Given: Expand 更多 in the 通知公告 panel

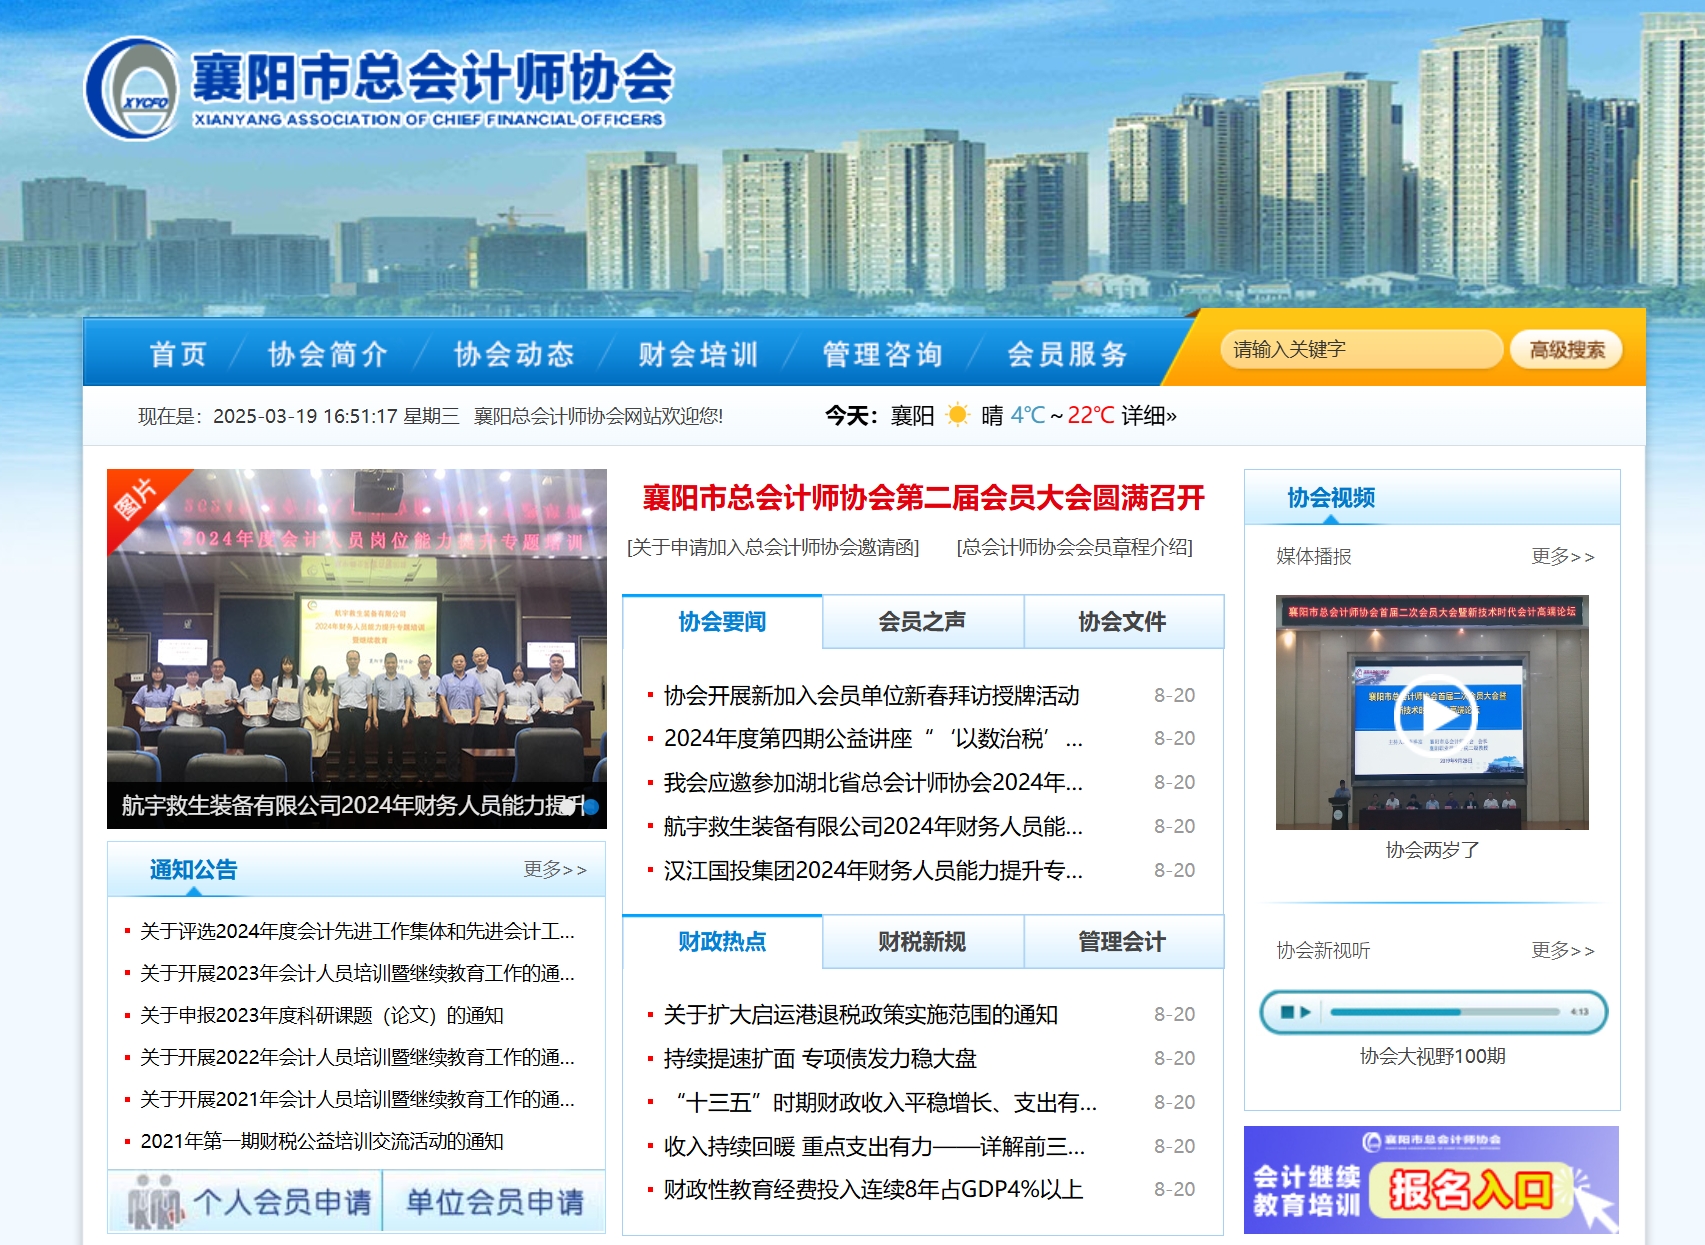Looking at the screenshot, I should pos(555,870).
